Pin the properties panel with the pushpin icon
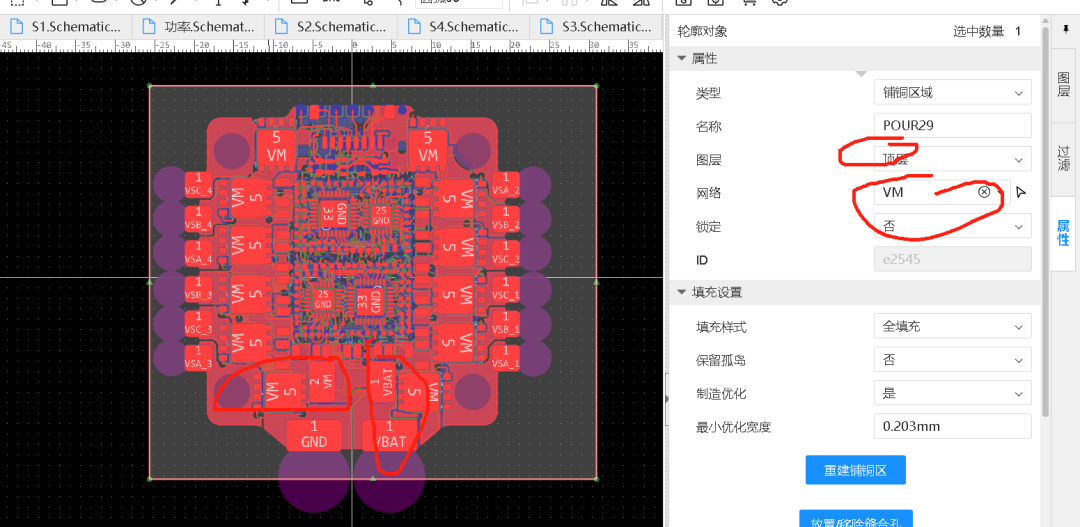Viewport: 1080px width, 527px height. 1065,29
